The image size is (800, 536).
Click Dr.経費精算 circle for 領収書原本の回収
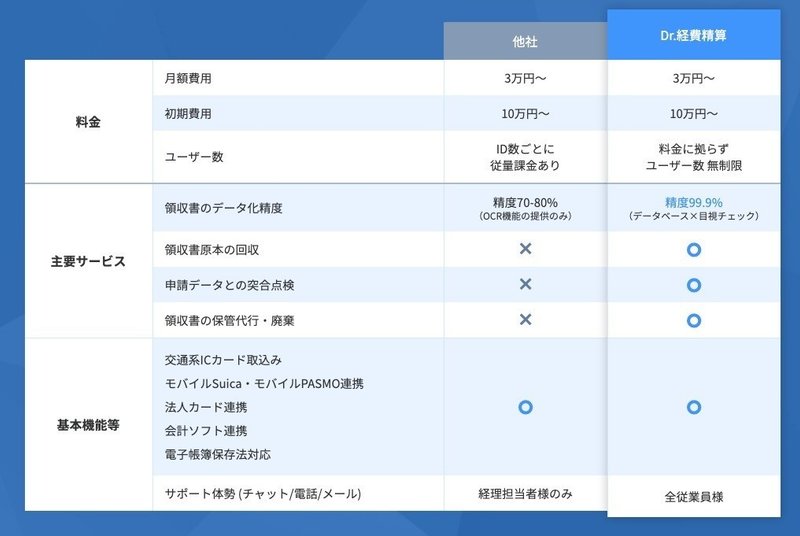[x=693, y=249]
